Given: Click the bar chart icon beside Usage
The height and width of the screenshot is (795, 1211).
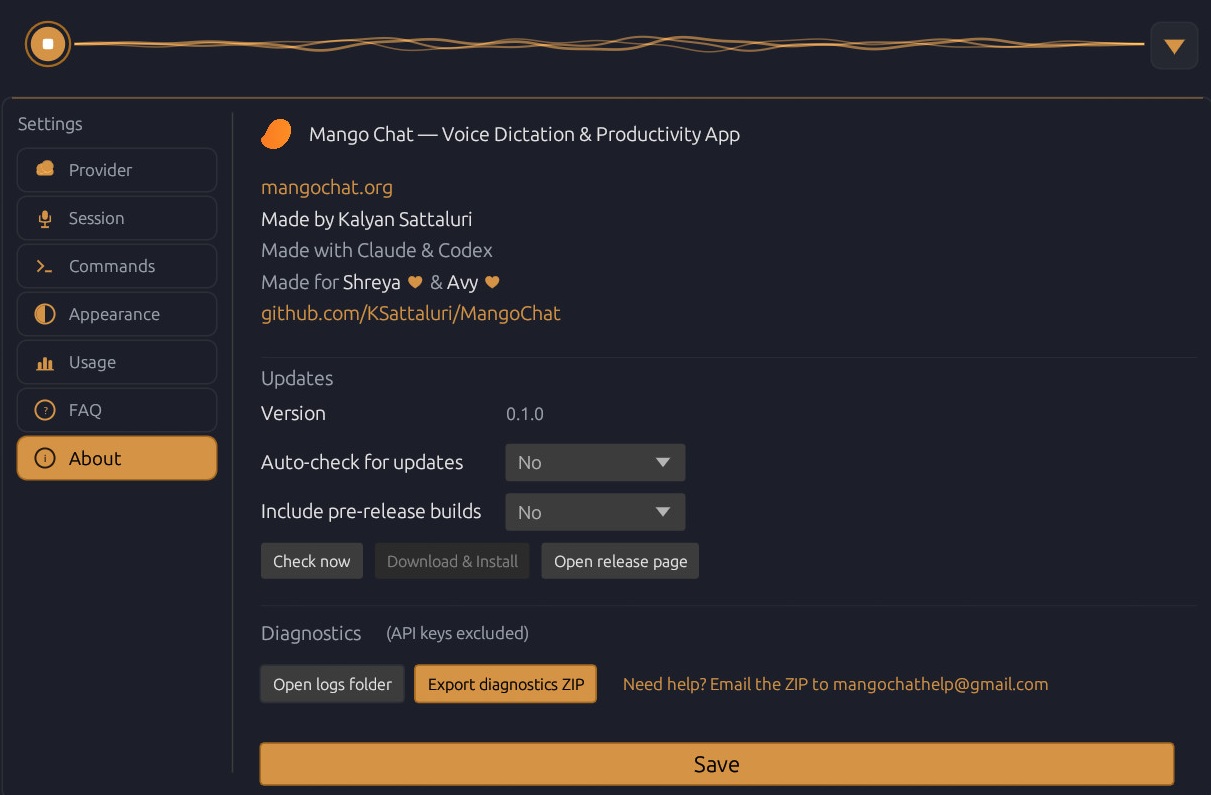Looking at the screenshot, I should (44, 362).
